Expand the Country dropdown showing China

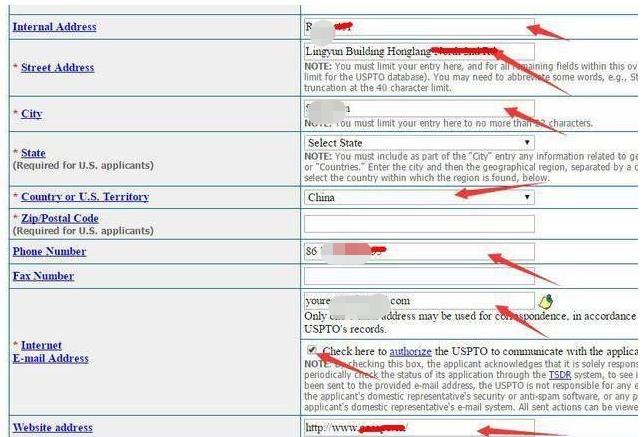[419, 197]
